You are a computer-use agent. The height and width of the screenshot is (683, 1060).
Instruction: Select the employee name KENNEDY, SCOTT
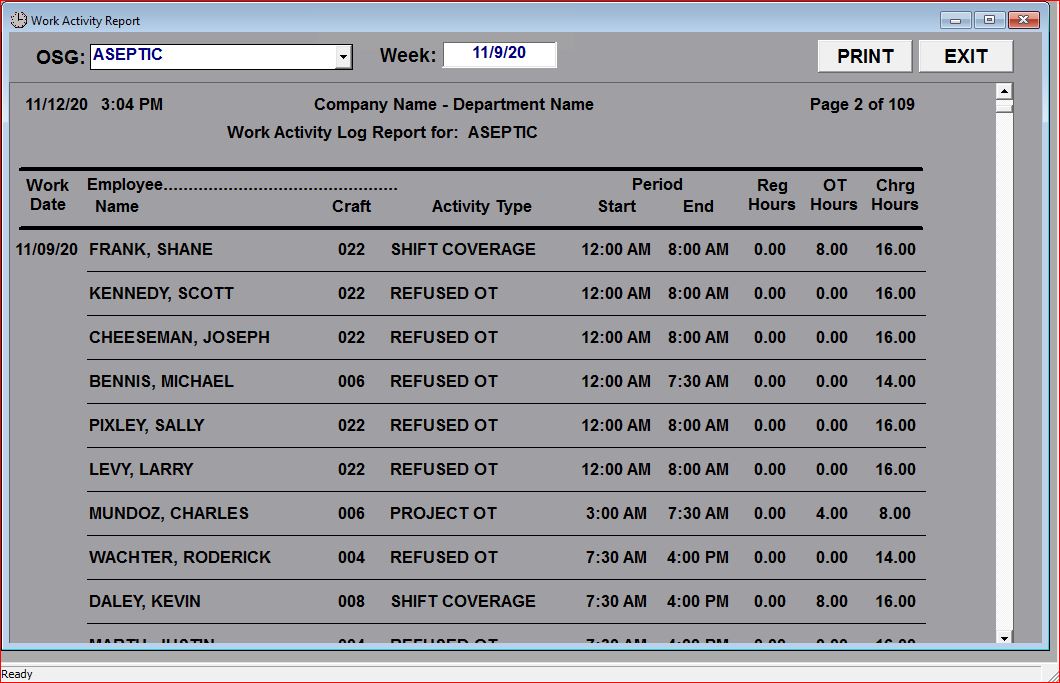(161, 293)
